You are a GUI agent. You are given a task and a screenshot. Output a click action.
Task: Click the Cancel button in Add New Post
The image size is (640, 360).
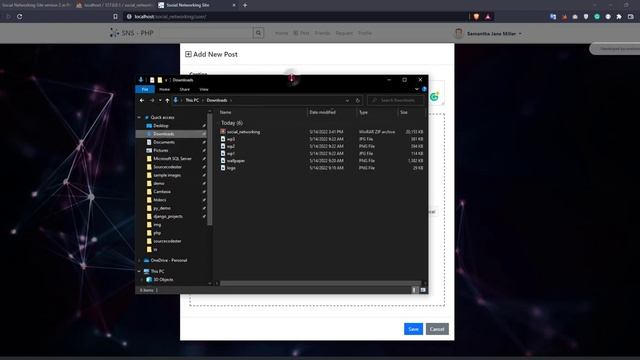click(x=437, y=329)
